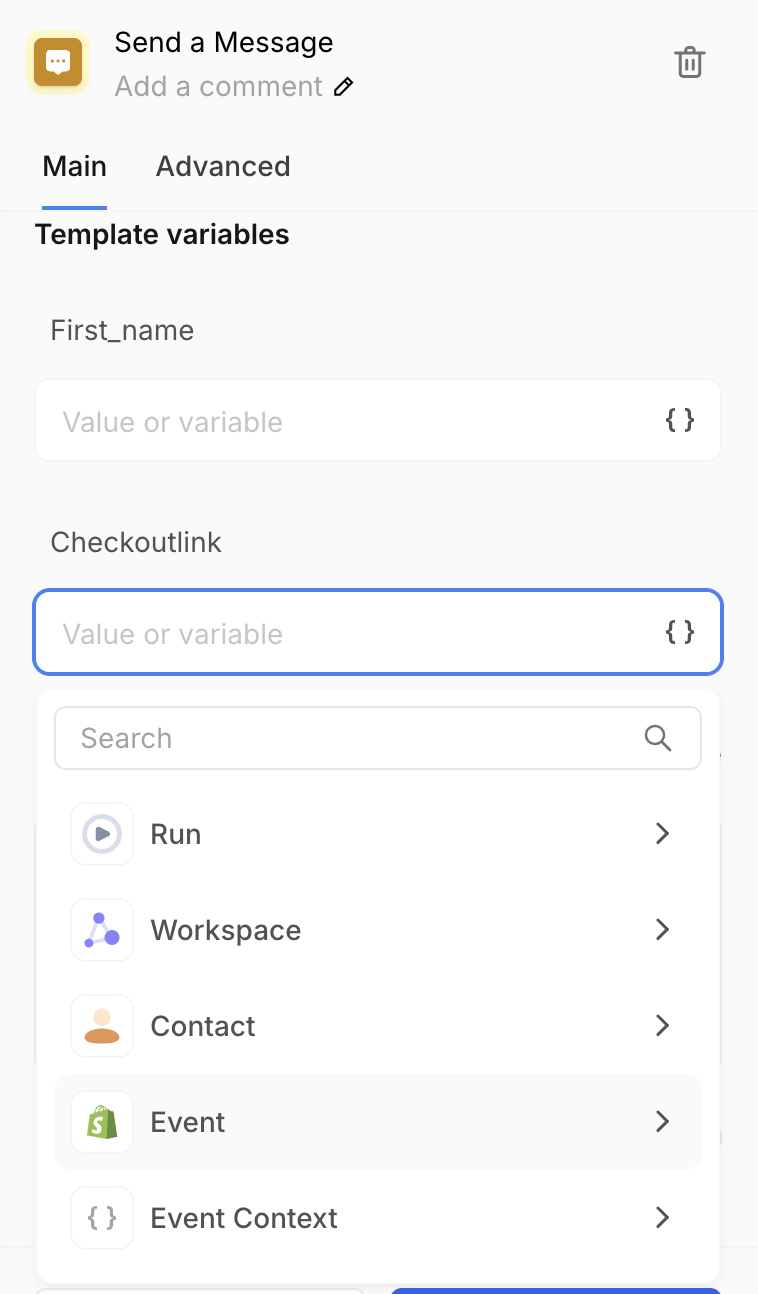Expand the Workspace chevron arrow
758x1294 pixels.
(661, 930)
